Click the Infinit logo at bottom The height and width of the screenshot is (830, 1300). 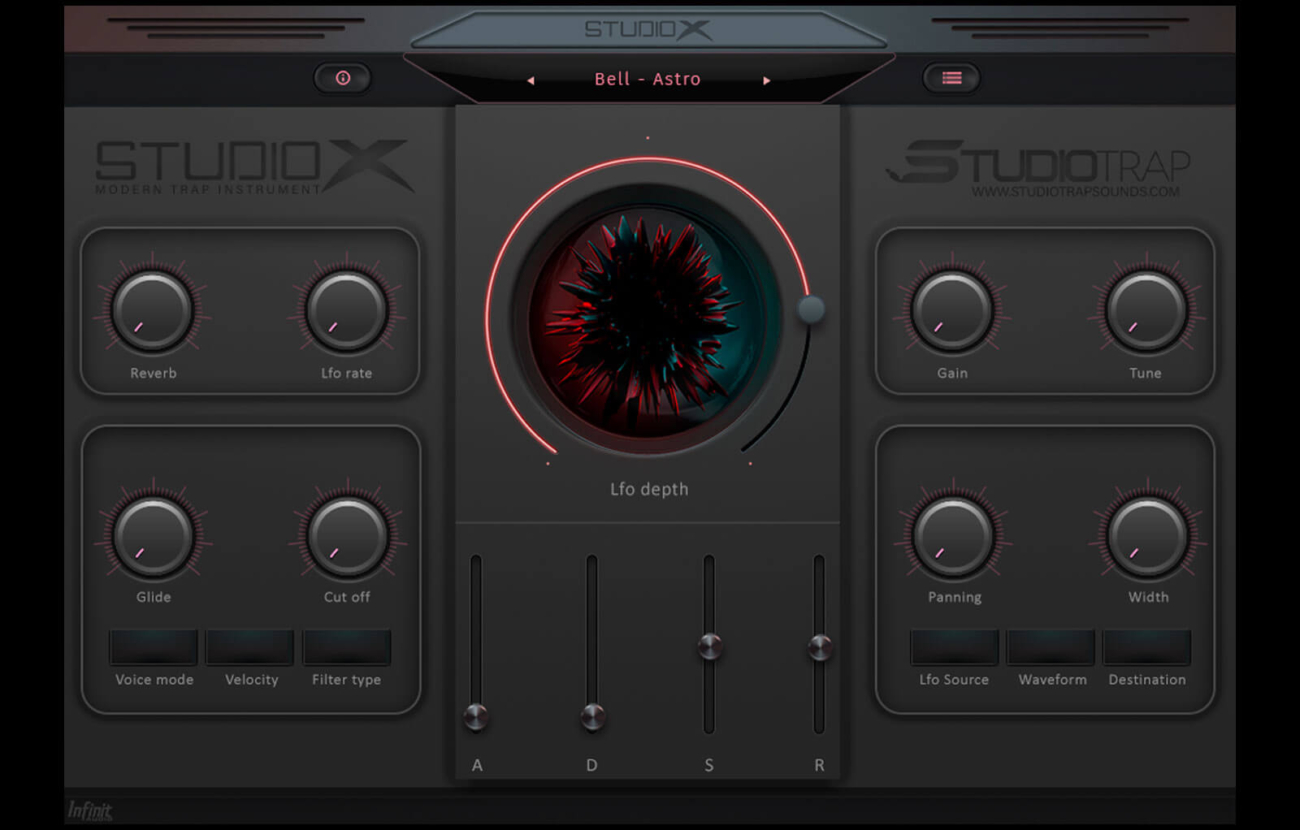[89, 810]
